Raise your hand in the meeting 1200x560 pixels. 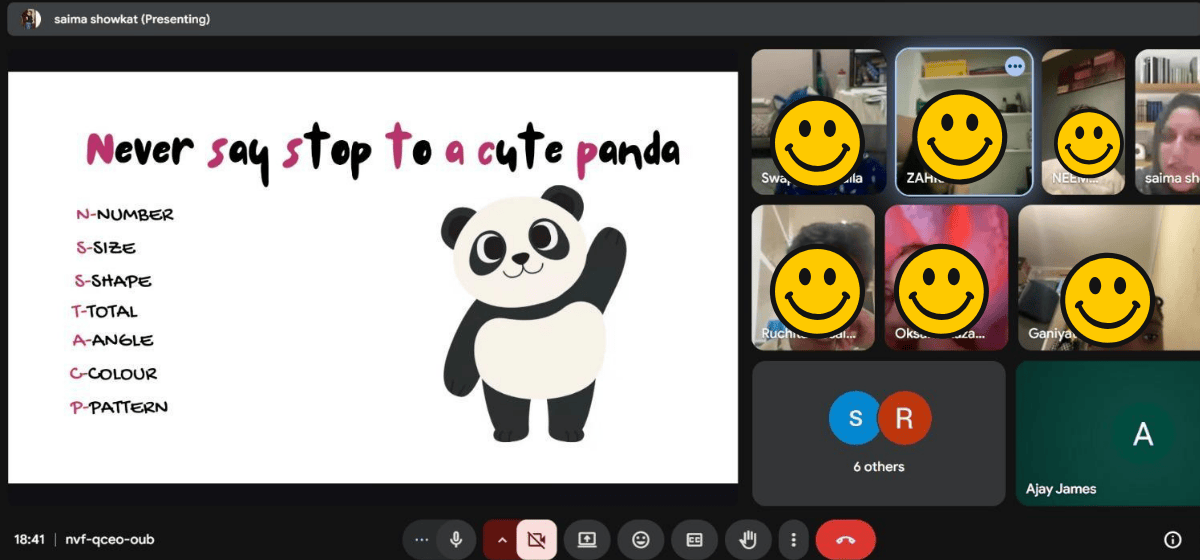coord(747,540)
